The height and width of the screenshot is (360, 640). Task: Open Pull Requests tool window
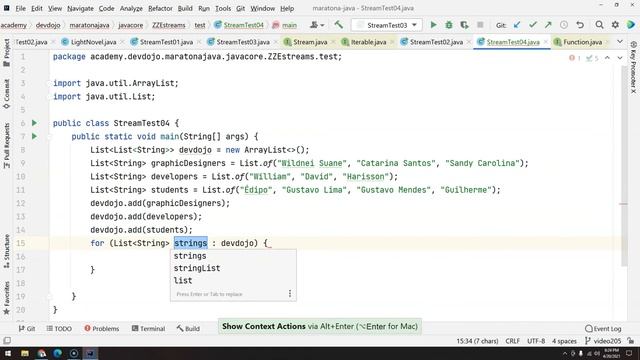pos(7,146)
